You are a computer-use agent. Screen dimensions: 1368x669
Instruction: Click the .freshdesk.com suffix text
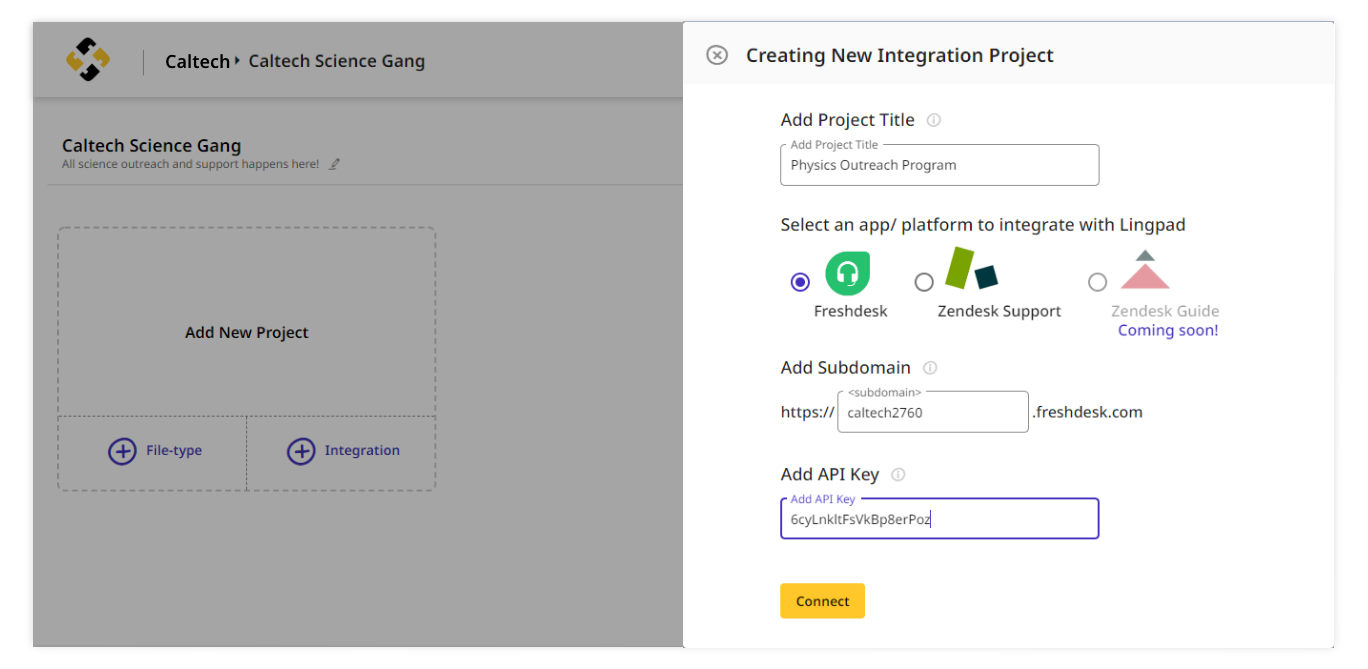1088,412
